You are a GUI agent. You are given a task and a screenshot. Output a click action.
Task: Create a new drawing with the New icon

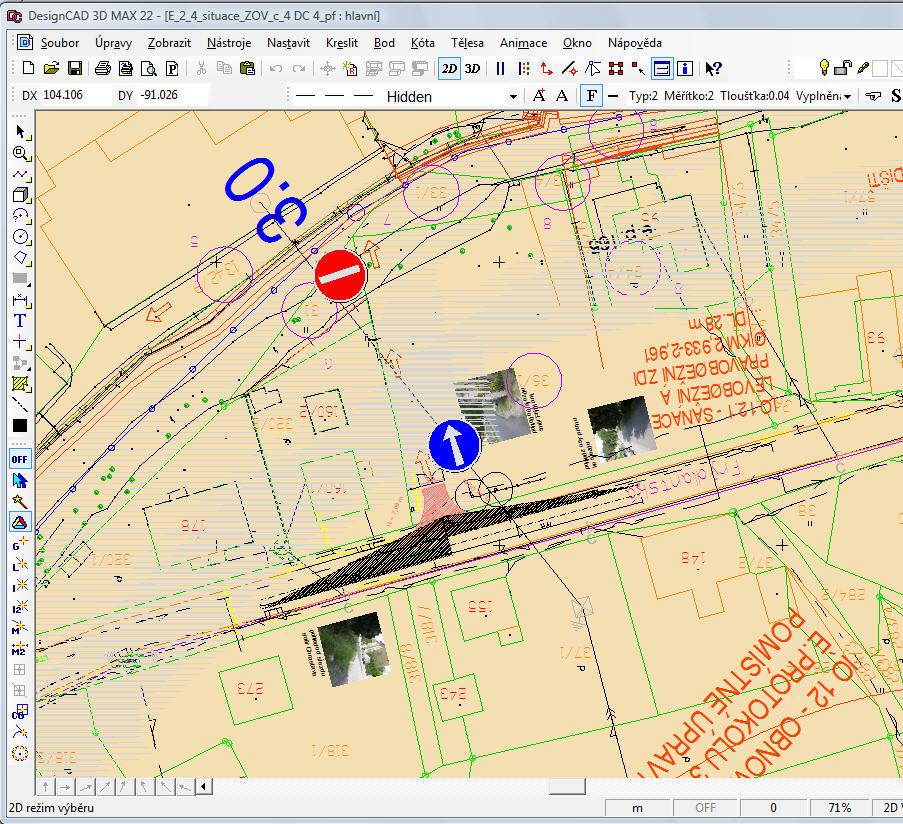pos(28,69)
